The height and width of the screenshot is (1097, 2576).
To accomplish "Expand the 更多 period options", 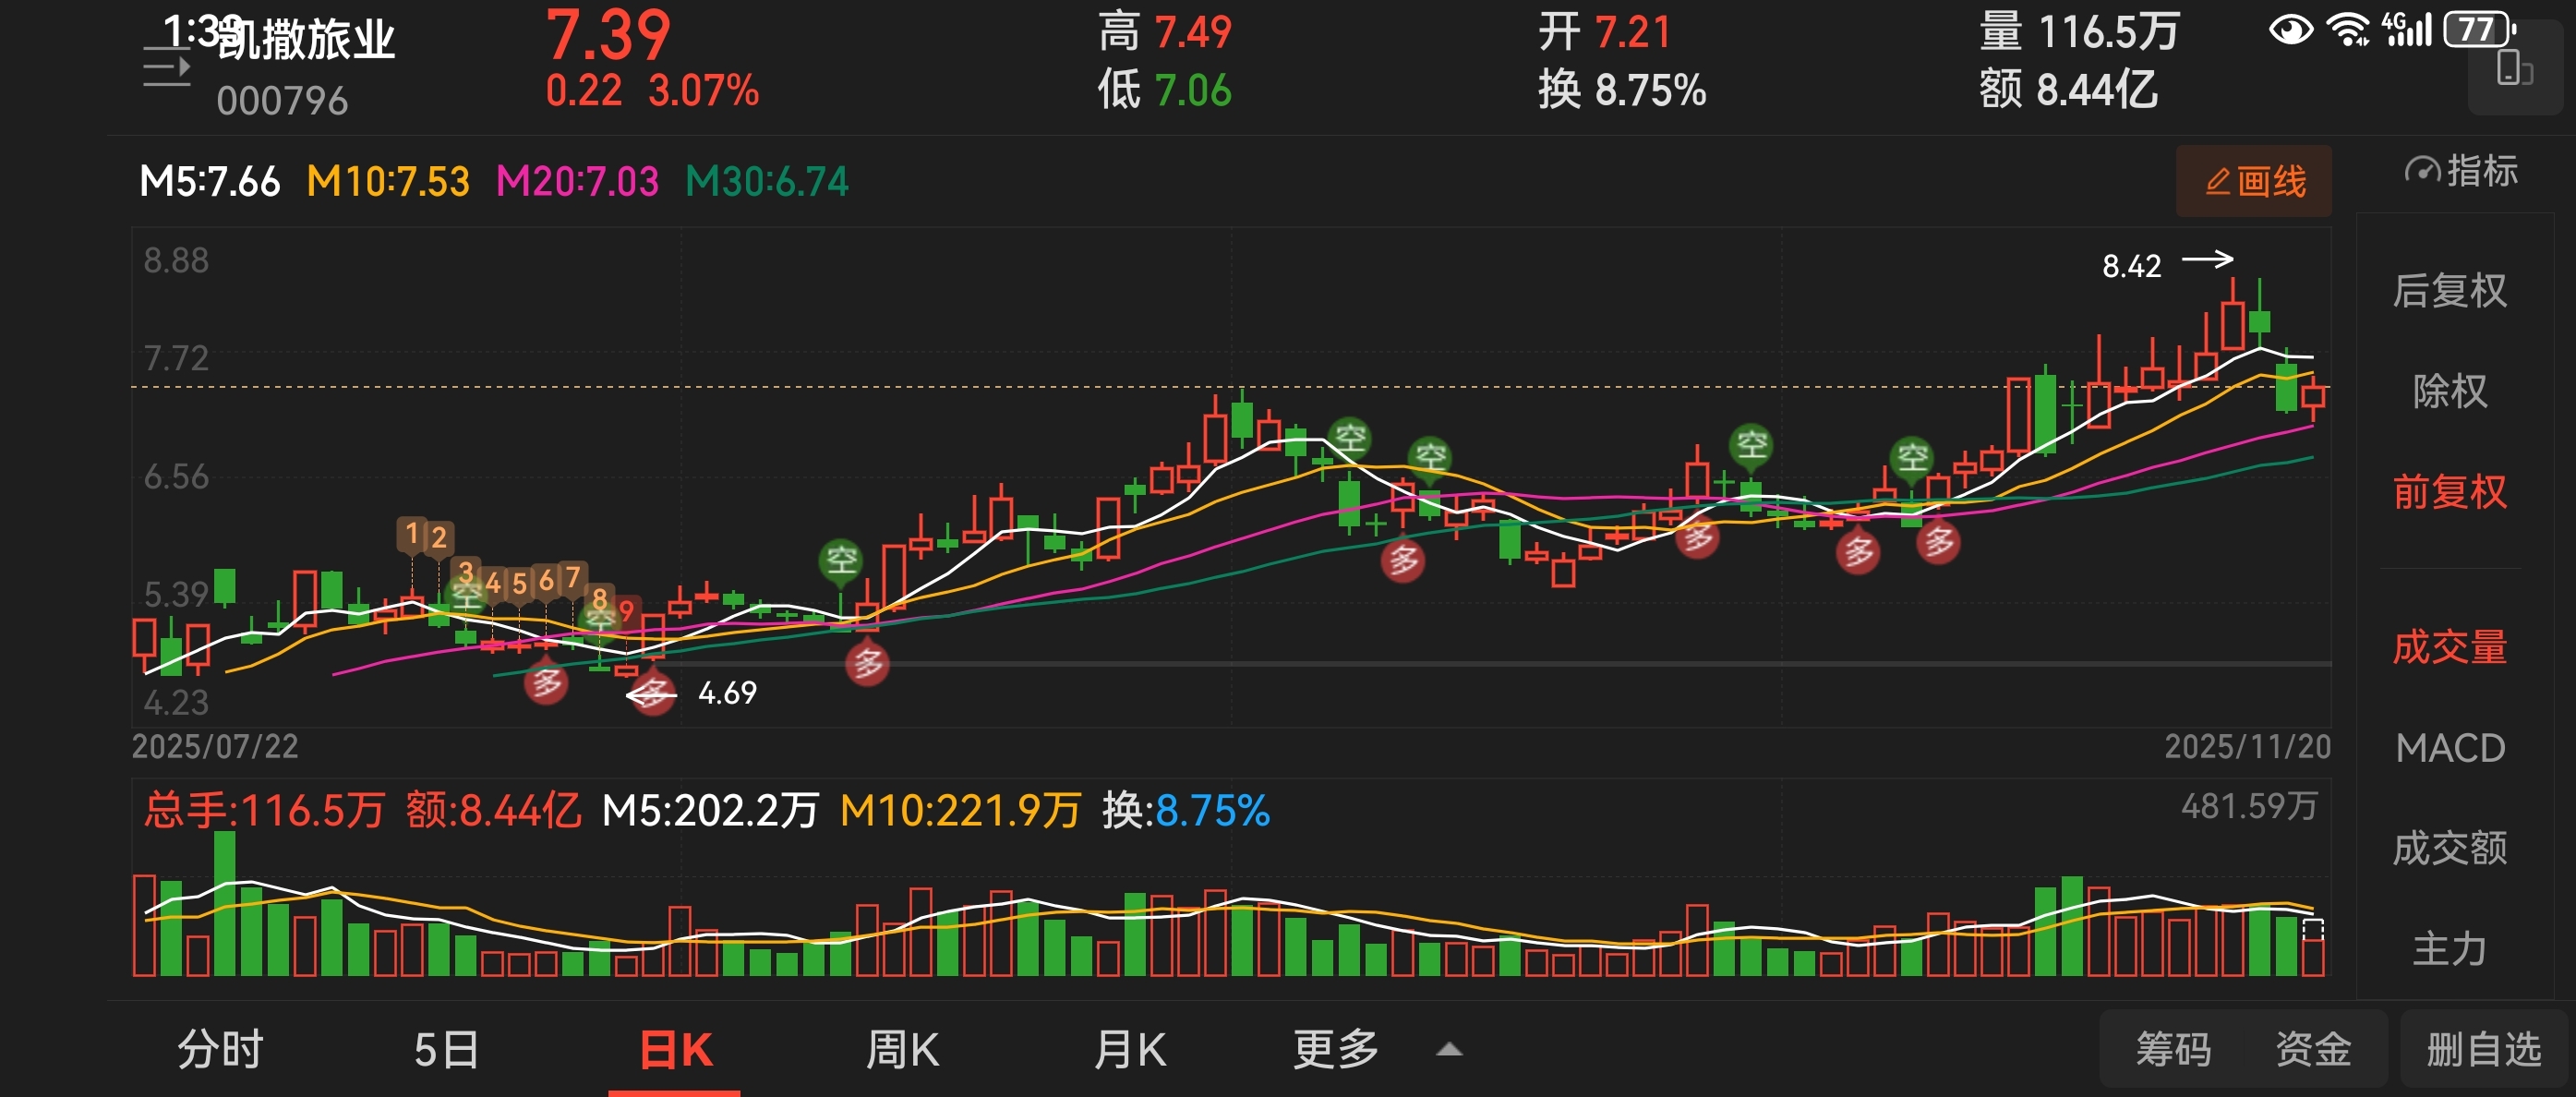I will click(x=1337, y=1049).
